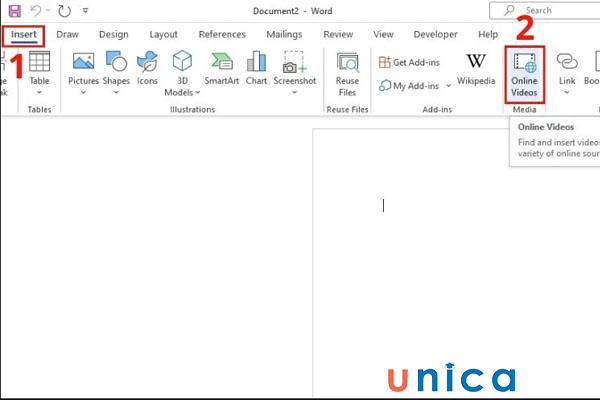This screenshot has height=400, width=600.
Task: Click the Wikipedia add-in icon
Action: pos(475,70)
